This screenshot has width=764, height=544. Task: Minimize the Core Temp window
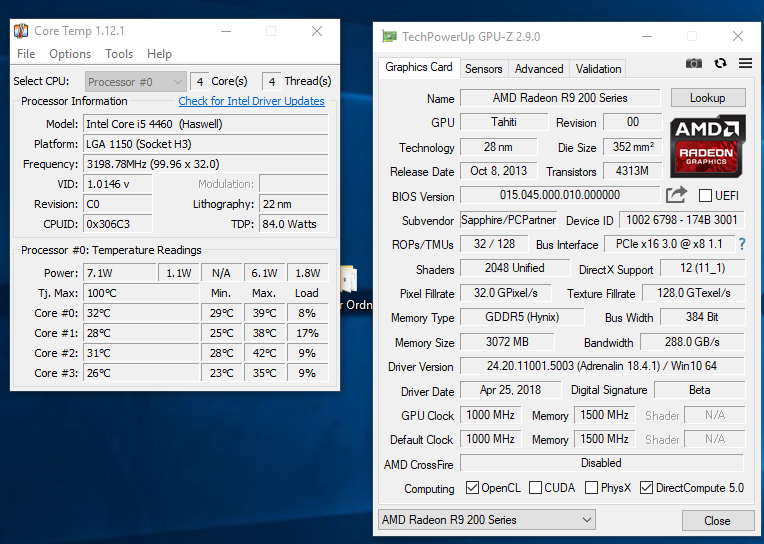pyautogui.click(x=226, y=31)
